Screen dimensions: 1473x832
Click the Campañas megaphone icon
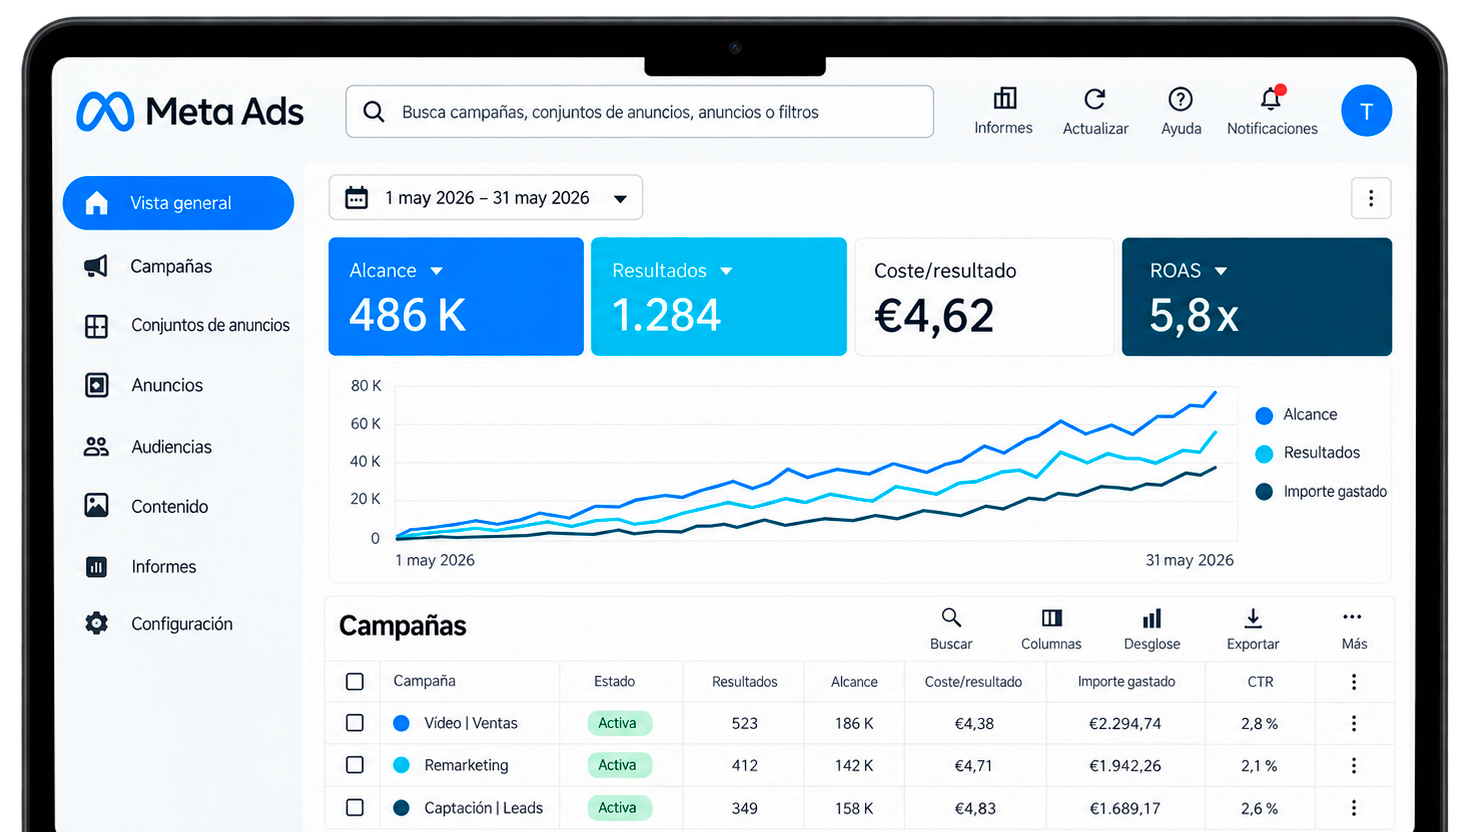(96, 266)
